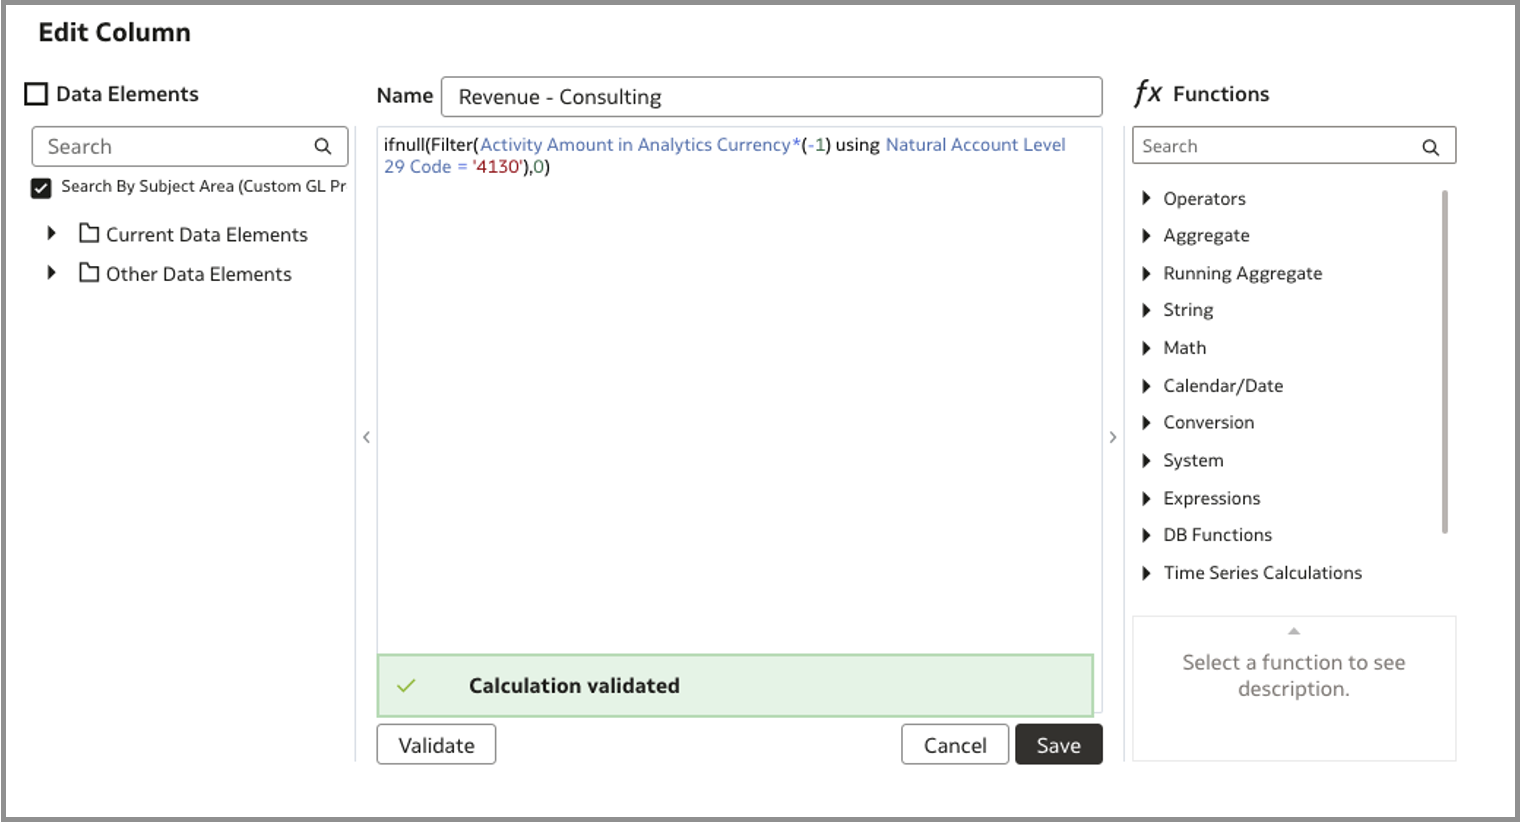
Task: Save the column calculation
Action: pos(1058,745)
